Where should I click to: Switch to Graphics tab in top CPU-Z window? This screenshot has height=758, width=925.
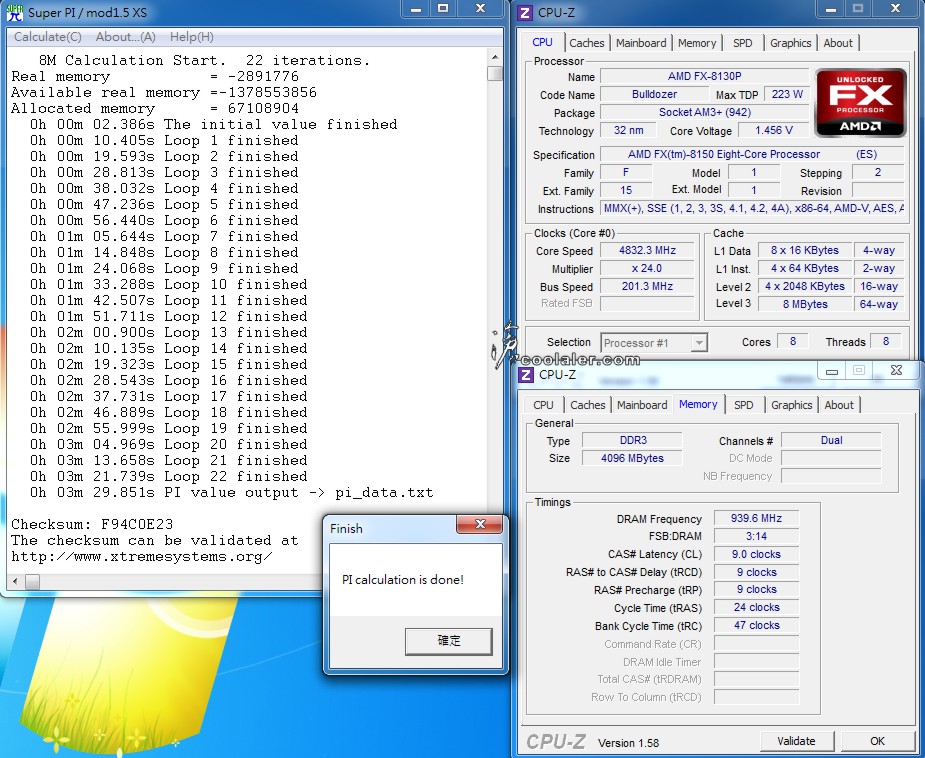coord(790,43)
